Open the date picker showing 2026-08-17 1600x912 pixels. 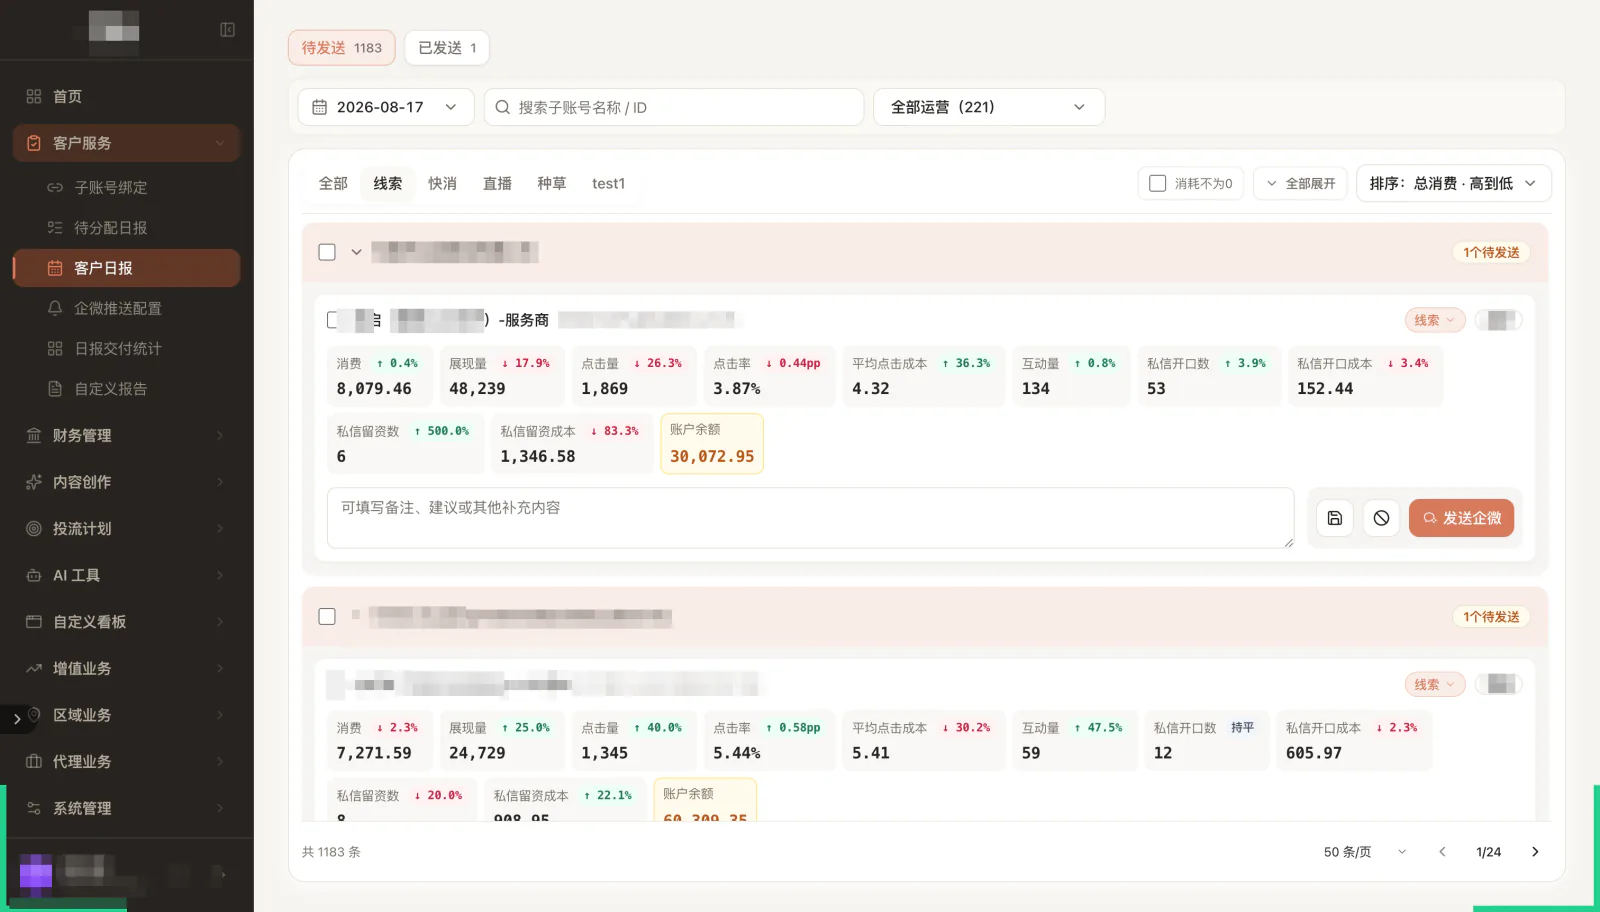(386, 107)
